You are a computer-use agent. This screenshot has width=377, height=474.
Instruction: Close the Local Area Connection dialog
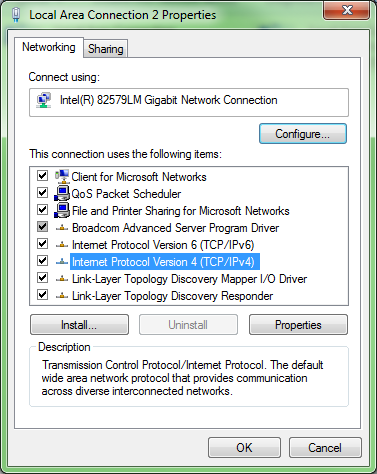[x=347, y=10]
